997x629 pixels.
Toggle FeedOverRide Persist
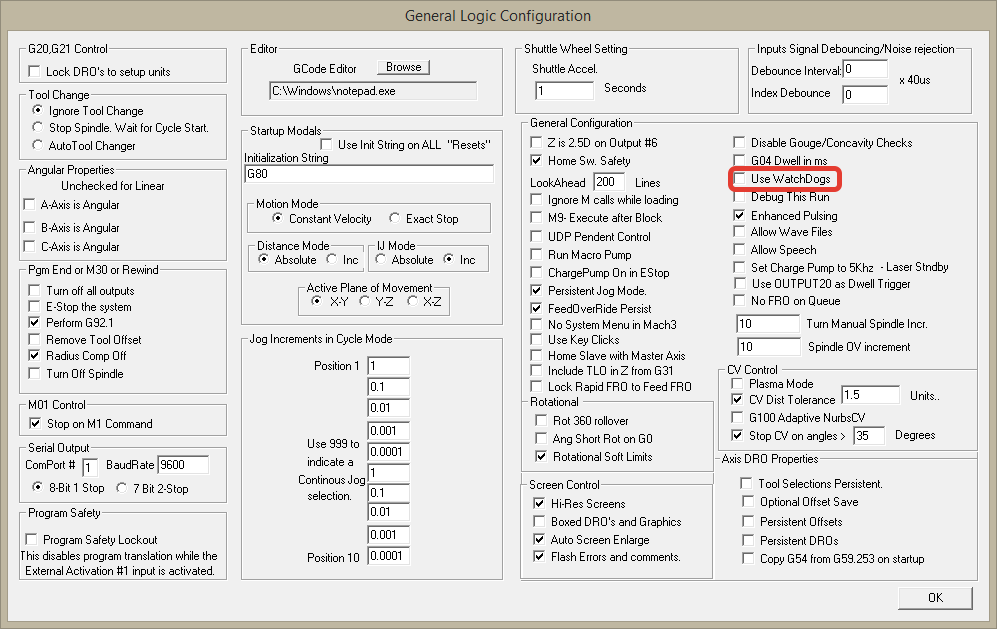pos(536,308)
